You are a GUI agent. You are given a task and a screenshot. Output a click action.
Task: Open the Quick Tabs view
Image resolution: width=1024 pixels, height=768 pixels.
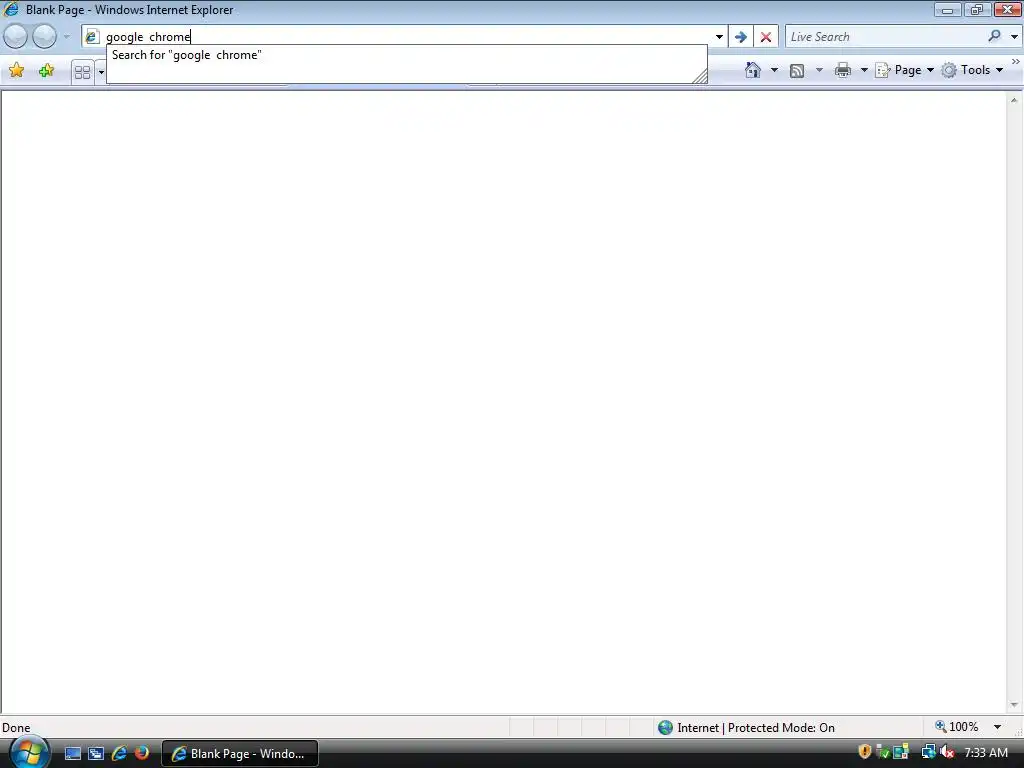point(82,72)
